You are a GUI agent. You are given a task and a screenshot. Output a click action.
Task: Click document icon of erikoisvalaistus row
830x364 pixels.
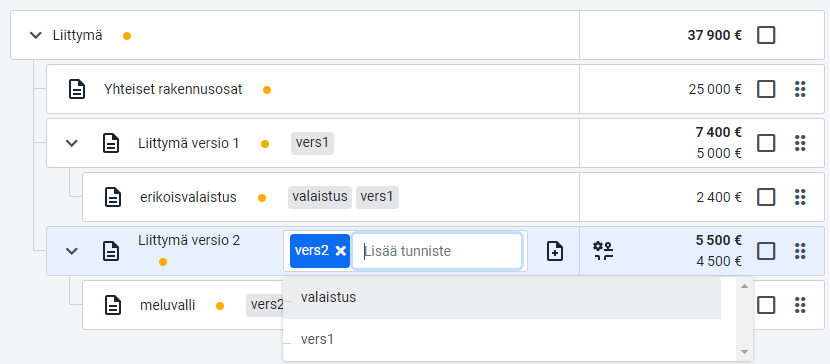click(112, 197)
